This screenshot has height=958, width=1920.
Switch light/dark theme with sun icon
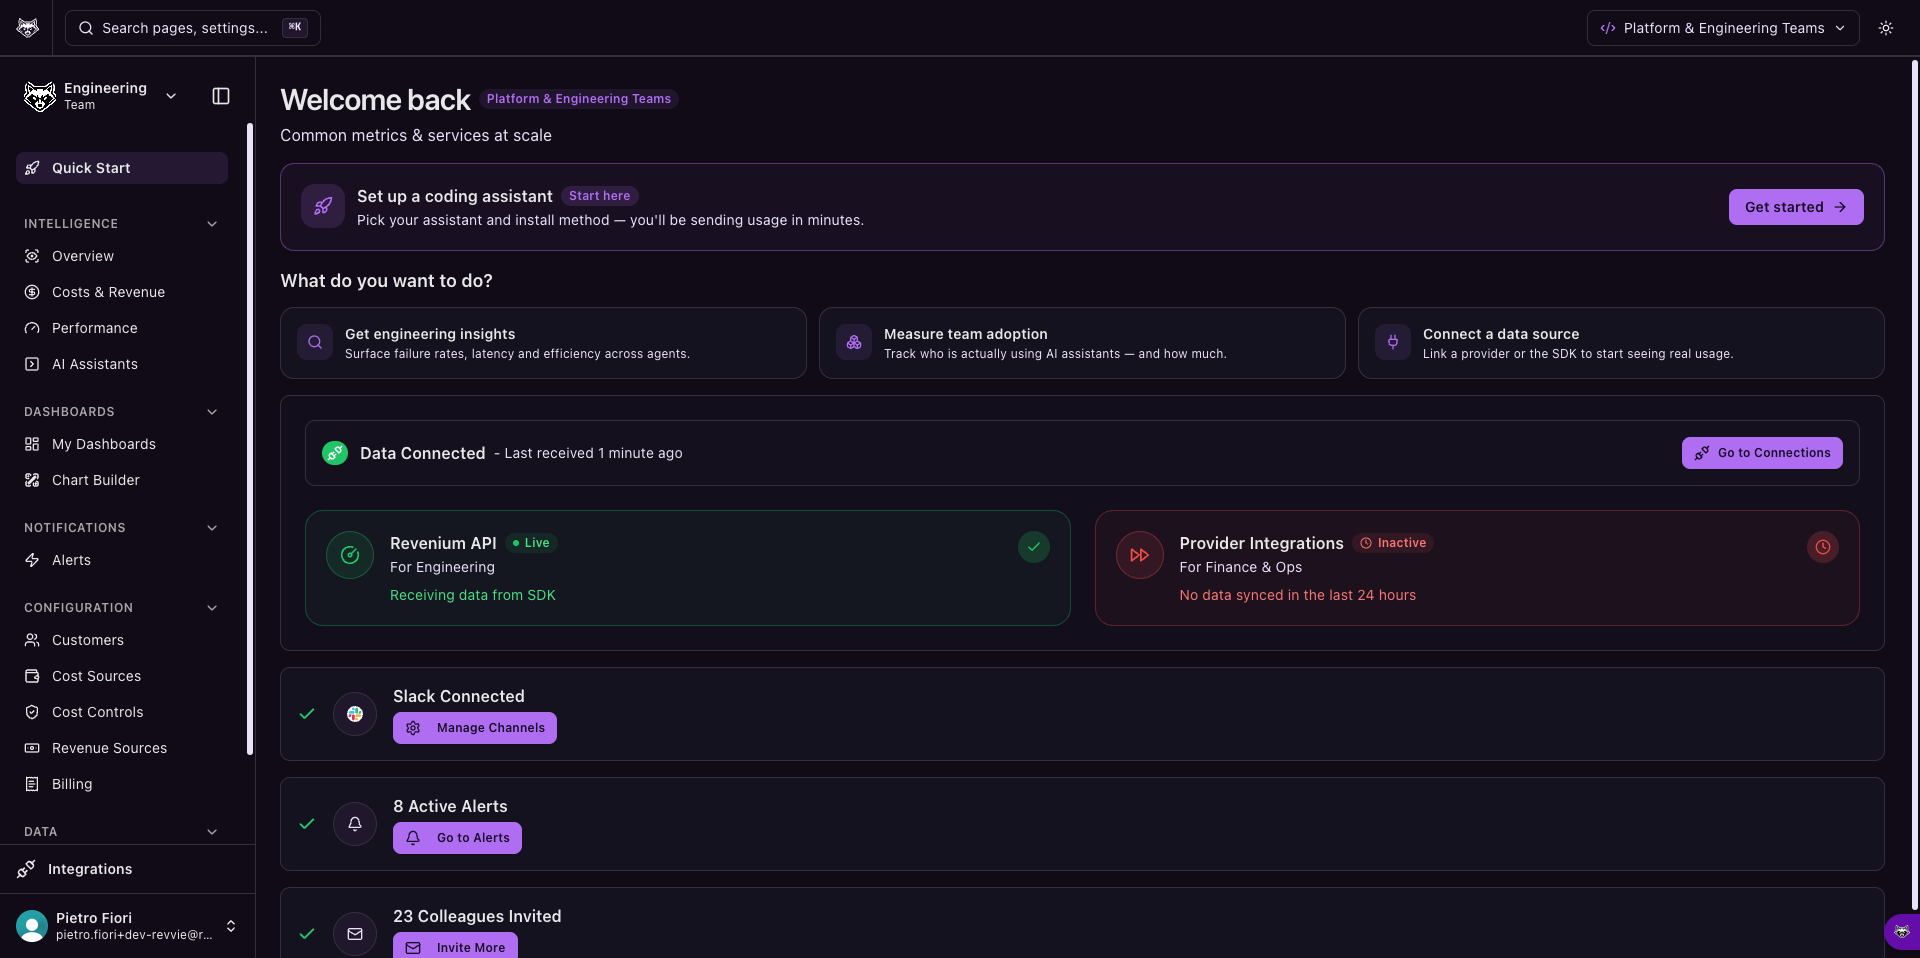click(x=1886, y=28)
